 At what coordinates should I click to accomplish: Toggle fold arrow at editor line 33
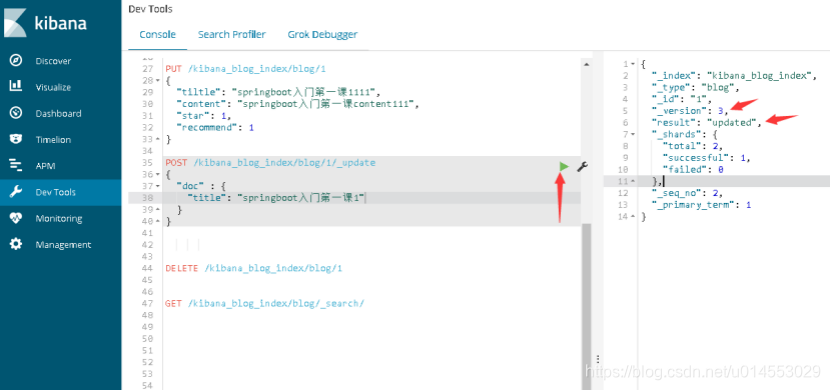[158, 139]
